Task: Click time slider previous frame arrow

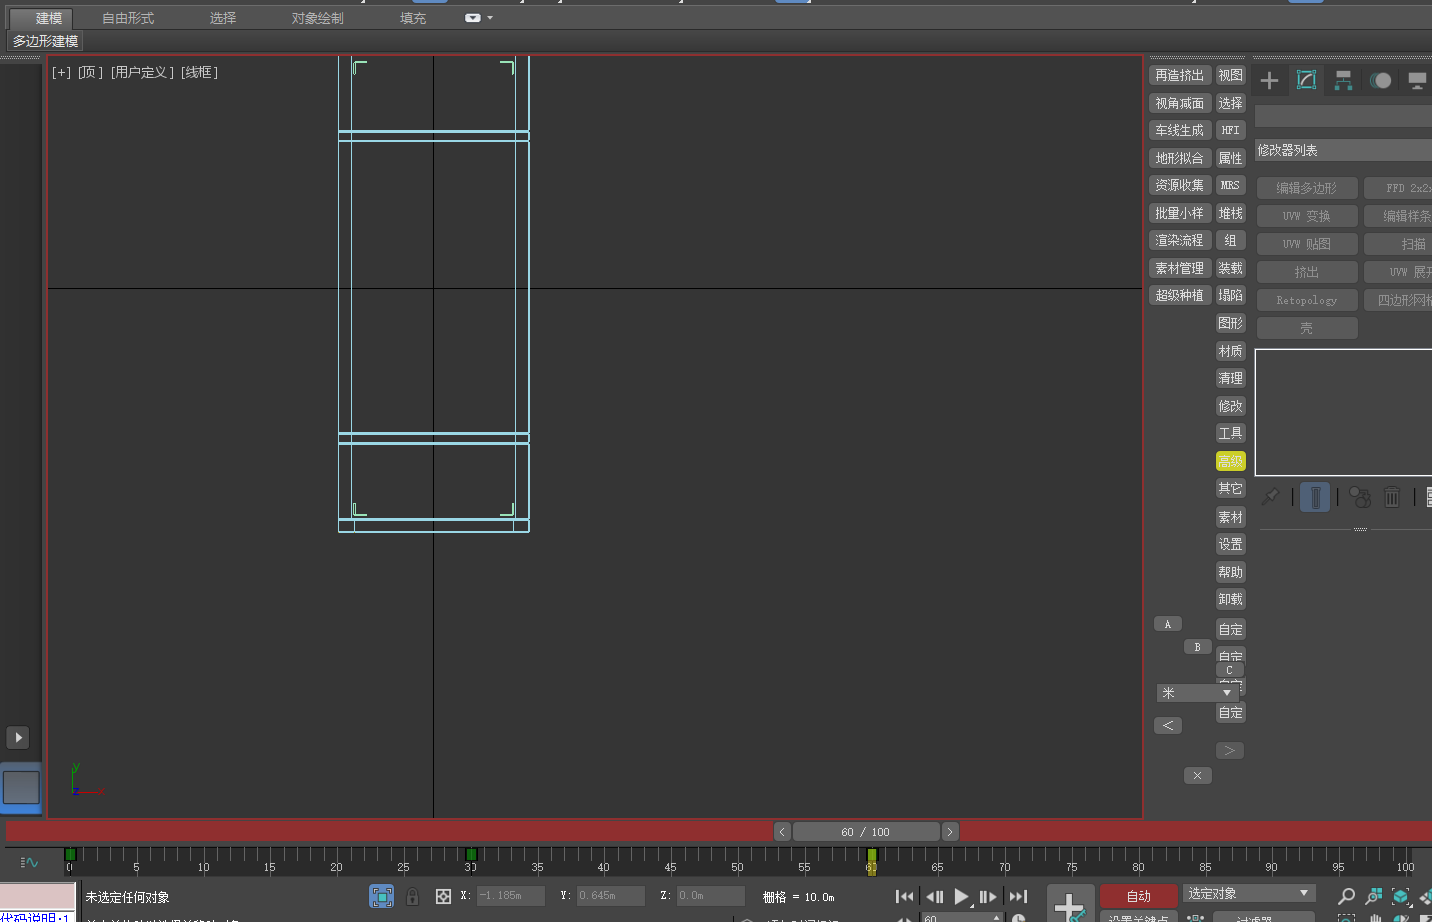Action: (782, 832)
